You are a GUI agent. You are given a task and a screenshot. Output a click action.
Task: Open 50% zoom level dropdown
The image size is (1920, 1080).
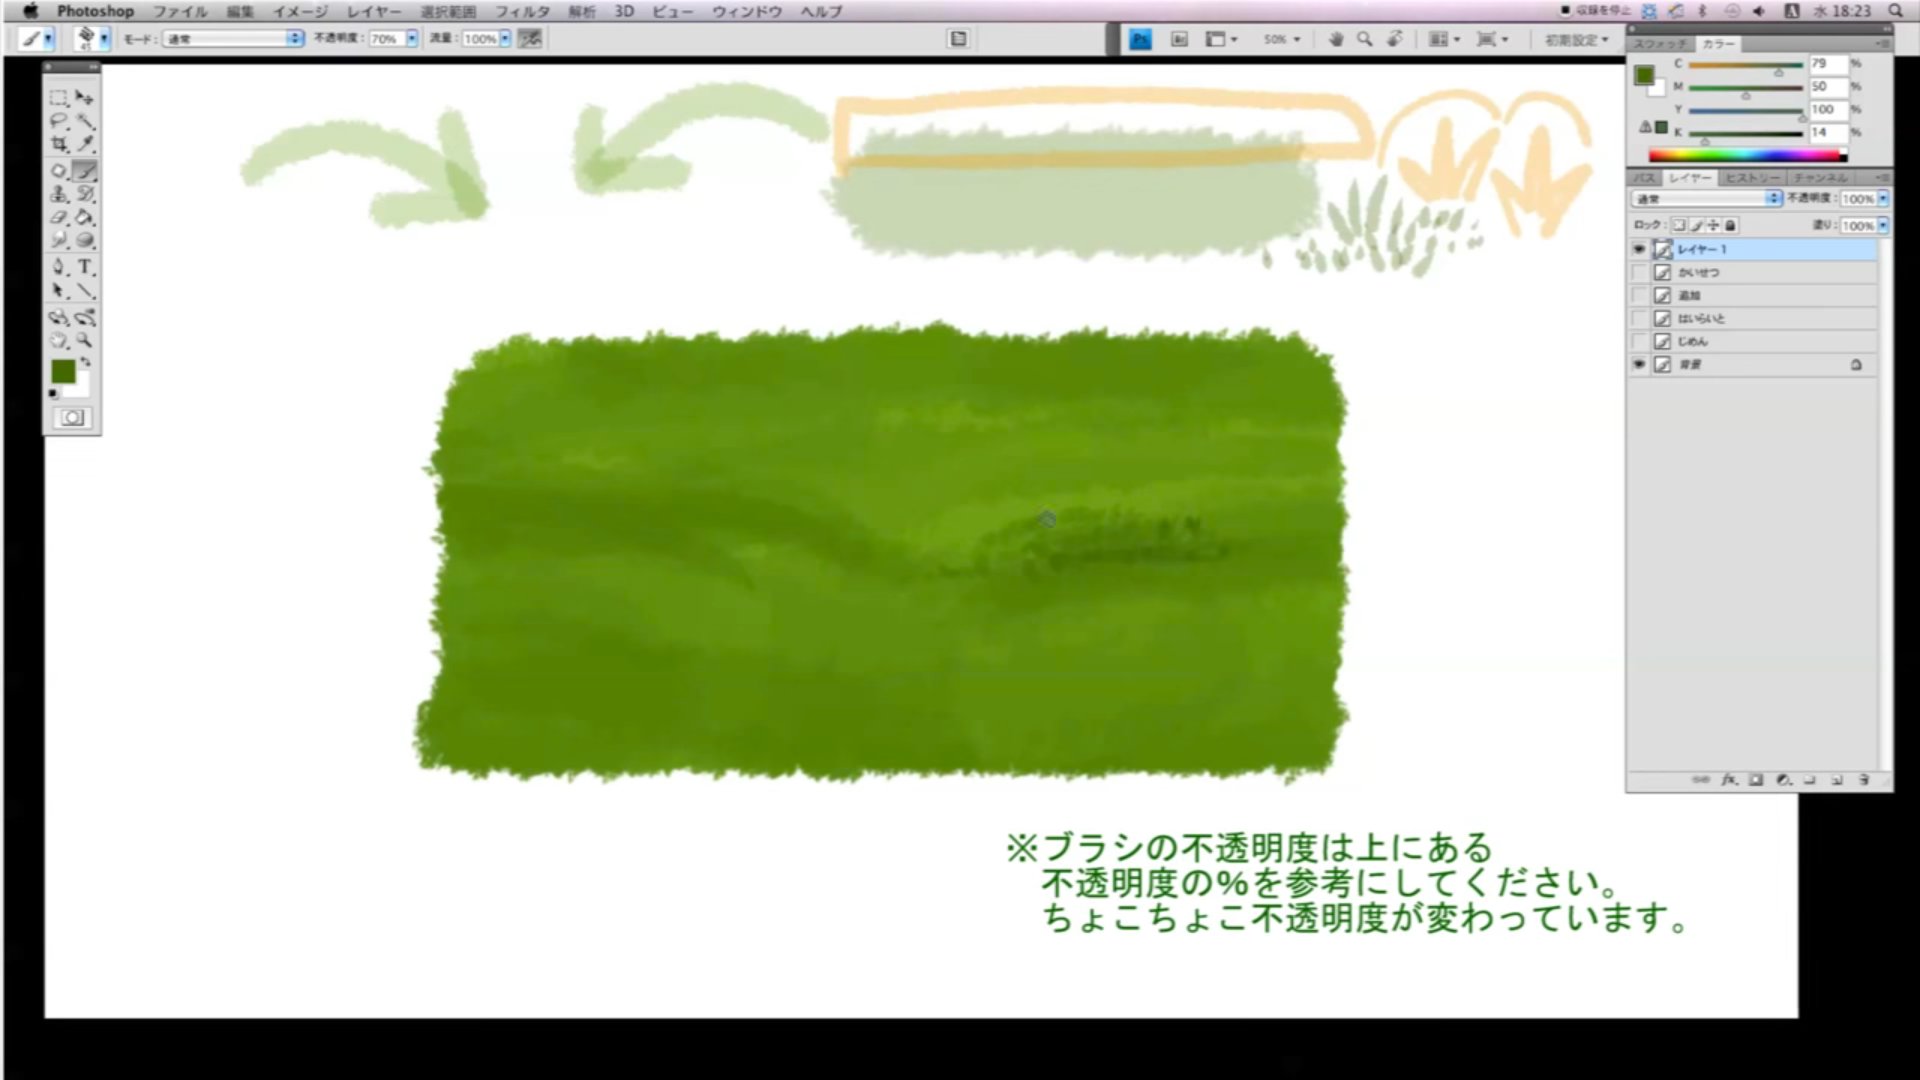pyautogui.click(x=1282, y=39)
